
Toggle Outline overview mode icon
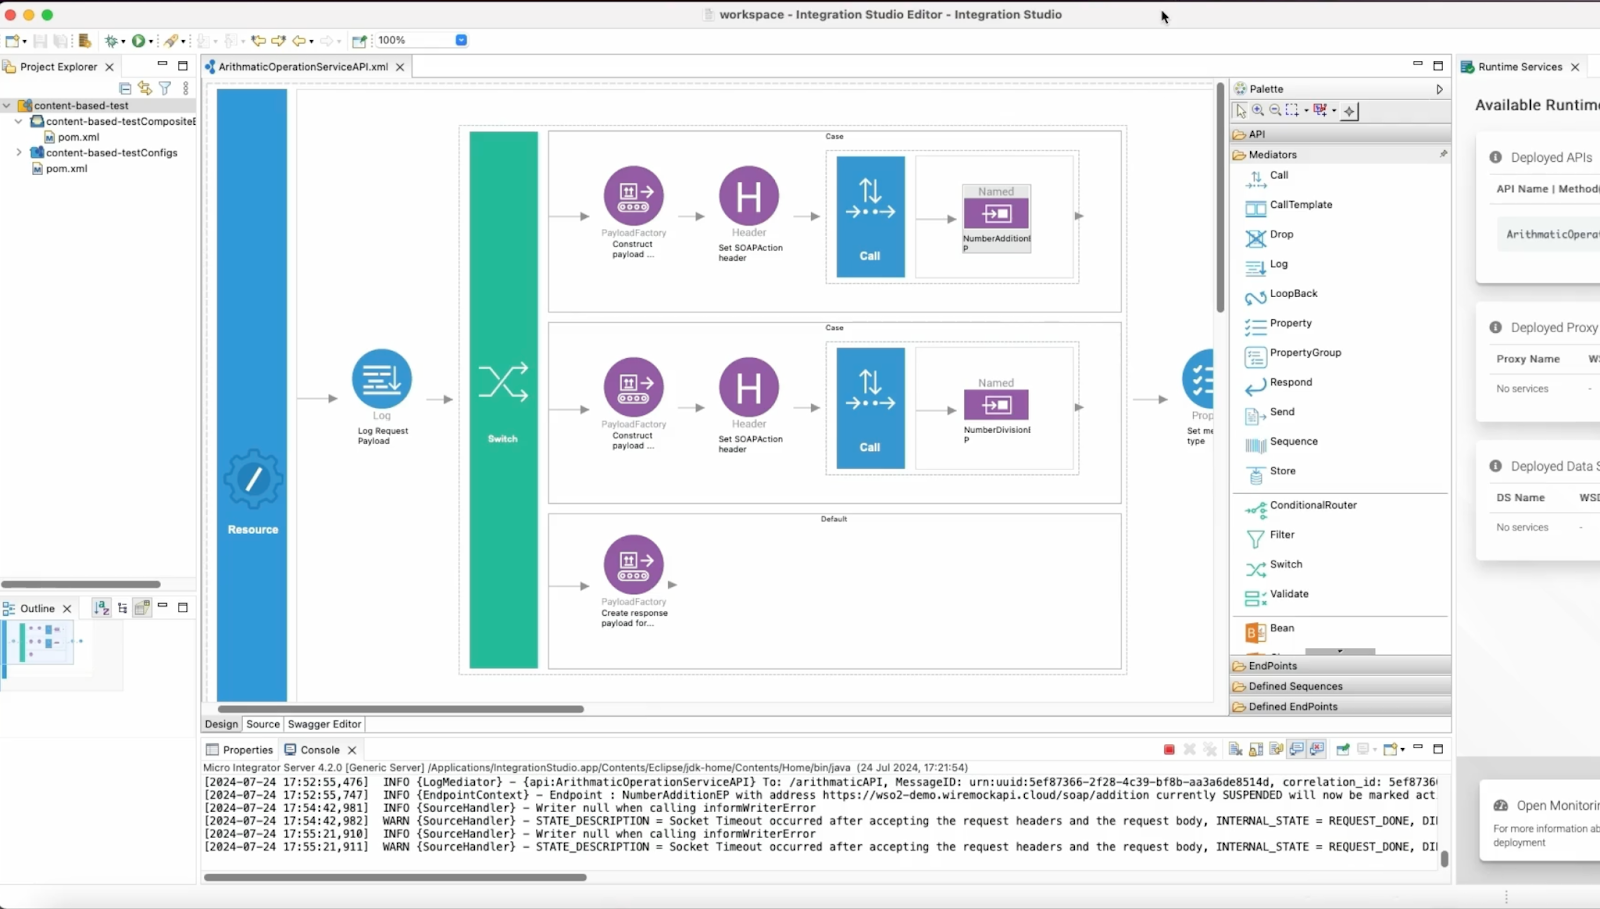click(x=142, y=608)
